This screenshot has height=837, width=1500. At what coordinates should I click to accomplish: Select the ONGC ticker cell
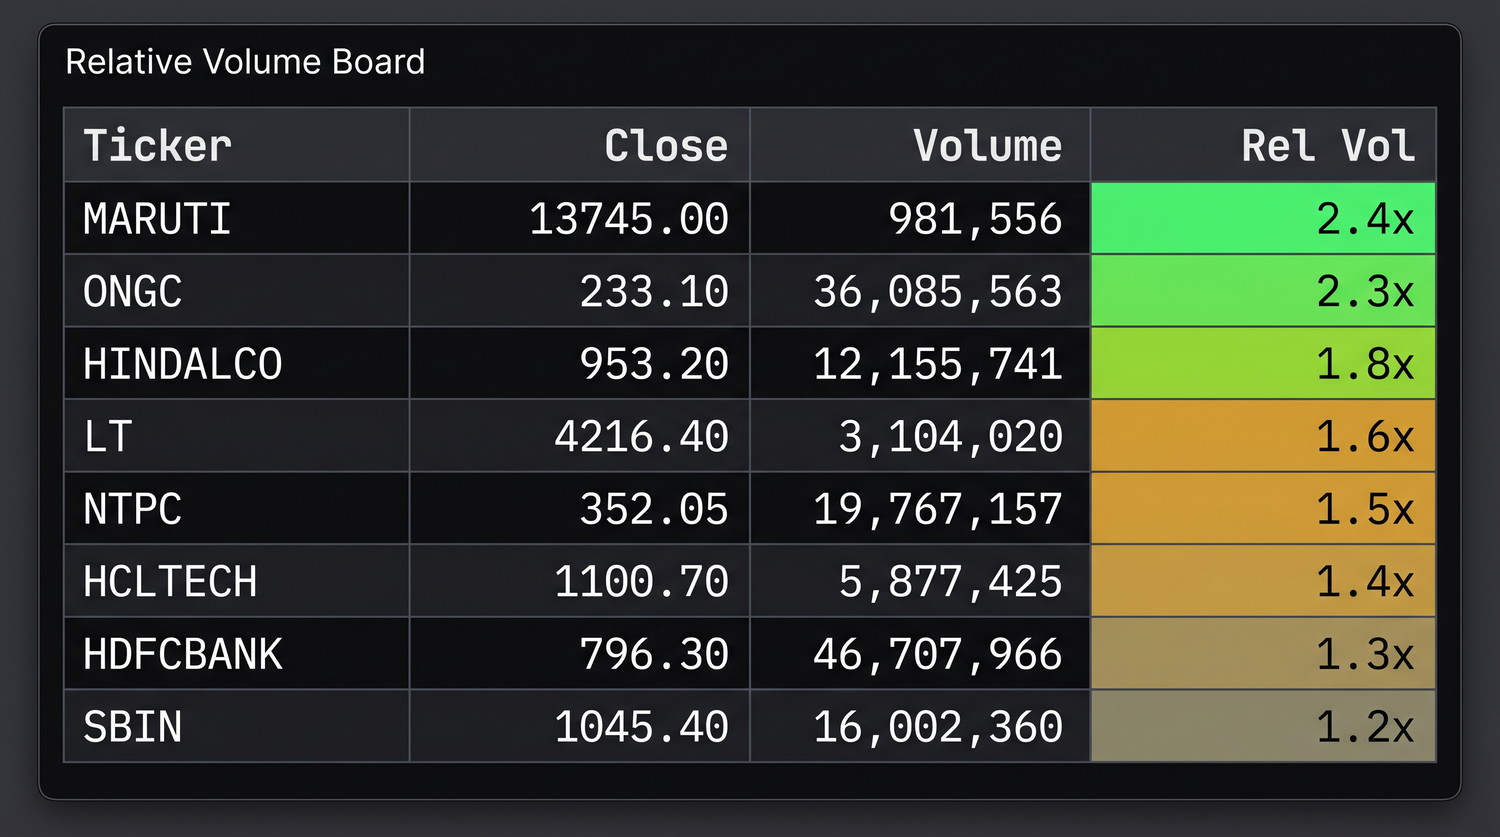tap(237, 291)
